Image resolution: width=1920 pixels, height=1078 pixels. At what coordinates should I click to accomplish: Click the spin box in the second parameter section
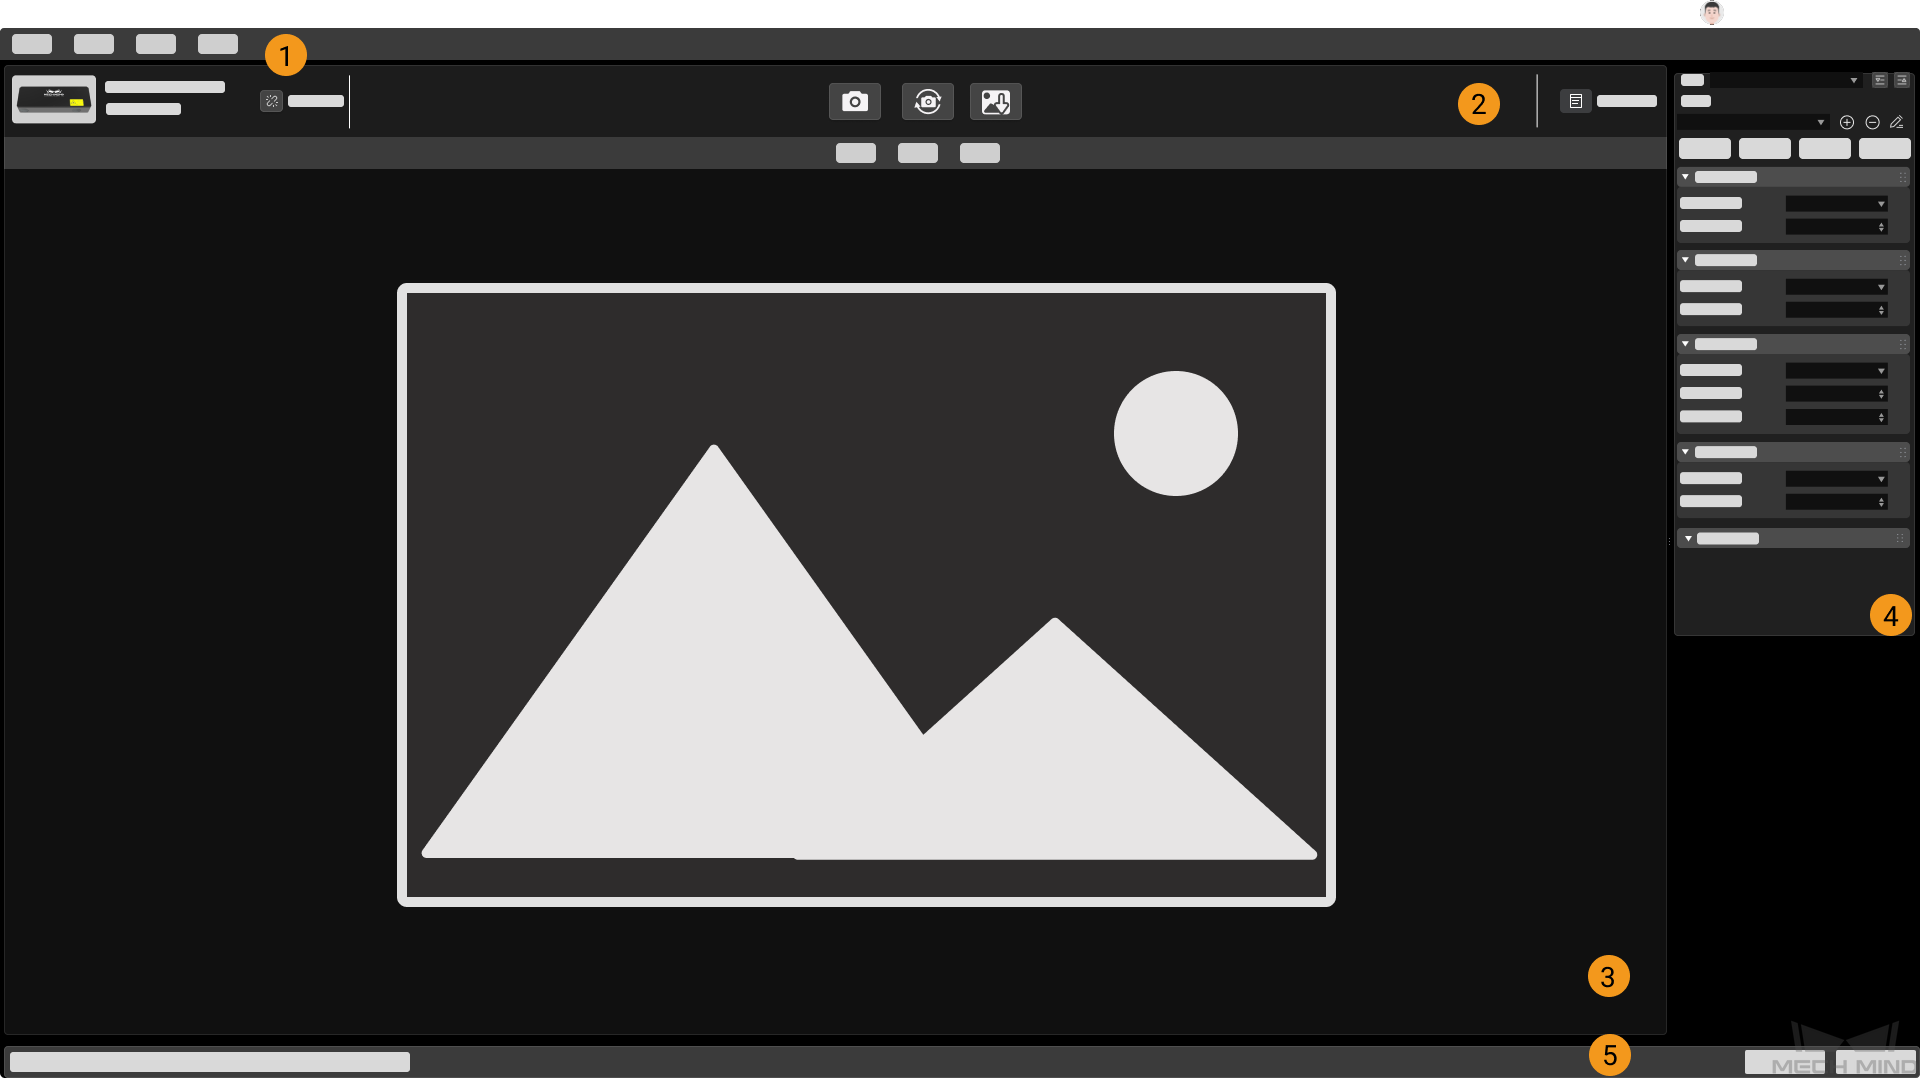pos(1837,310)
